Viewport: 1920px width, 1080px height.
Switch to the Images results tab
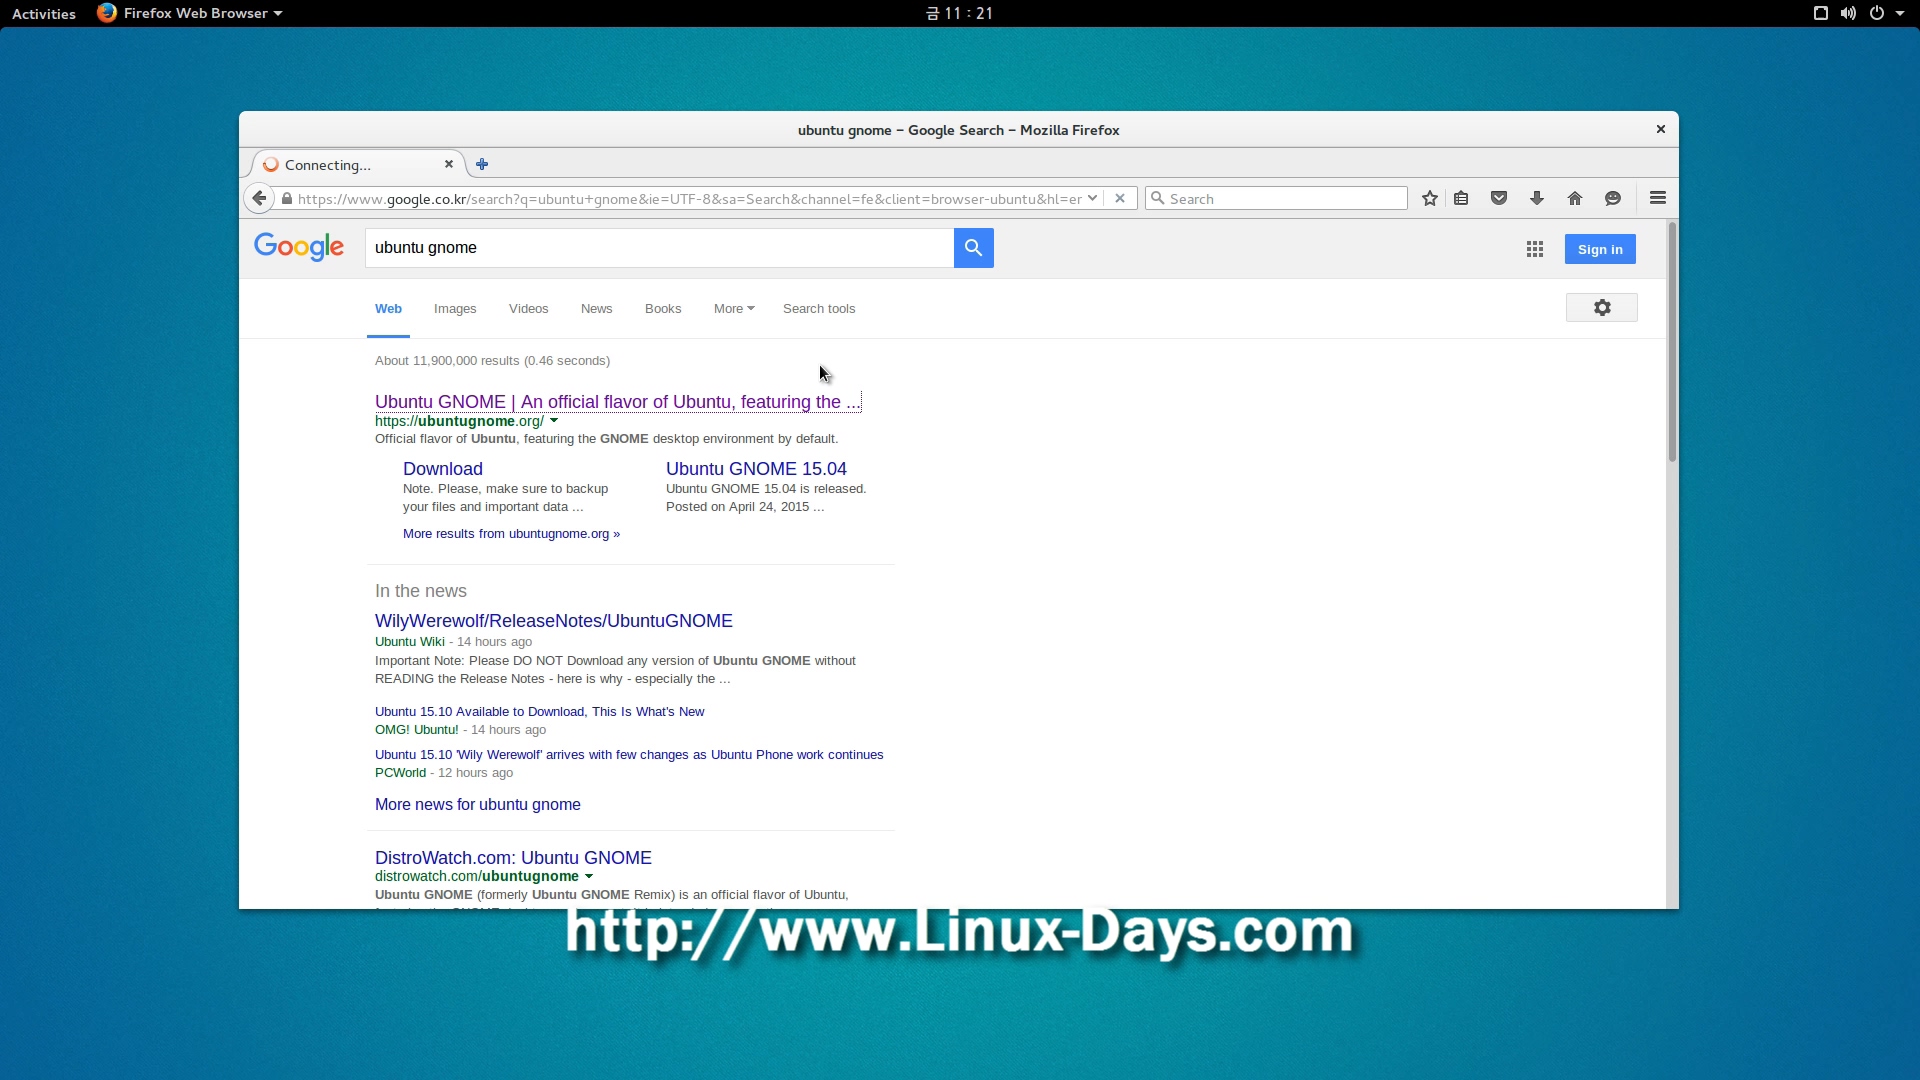coord(455,308)
